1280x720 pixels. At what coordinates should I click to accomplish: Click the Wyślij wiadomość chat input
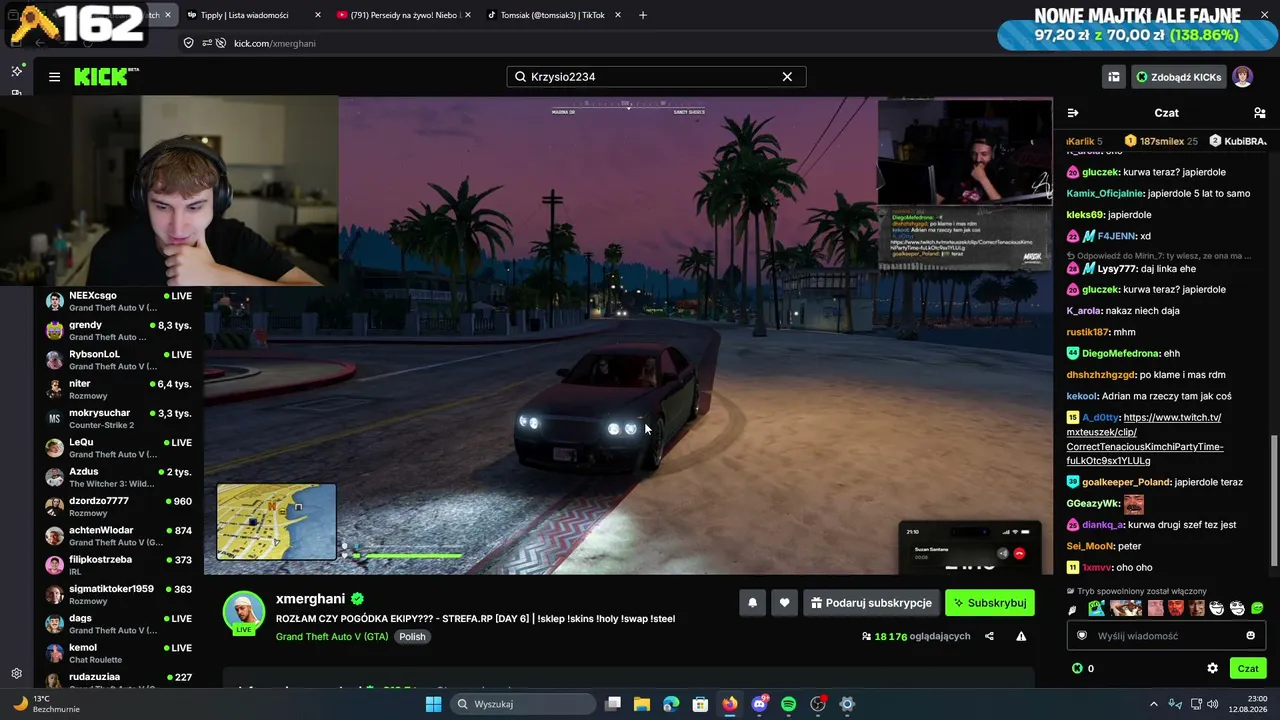click(1165, 636)
